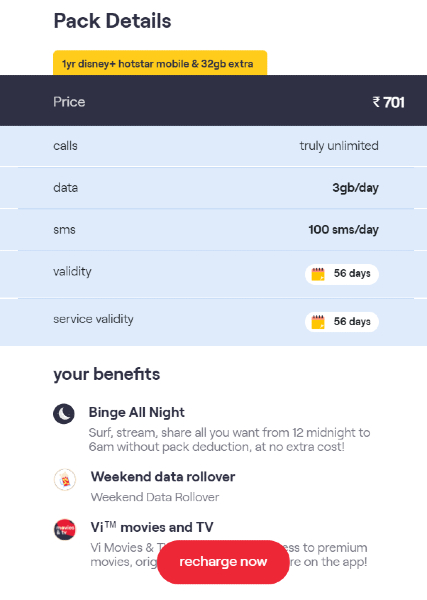The image size is (427, 600).
Task: Open the Binge All Night benefit heading
Action: (137, 412)
